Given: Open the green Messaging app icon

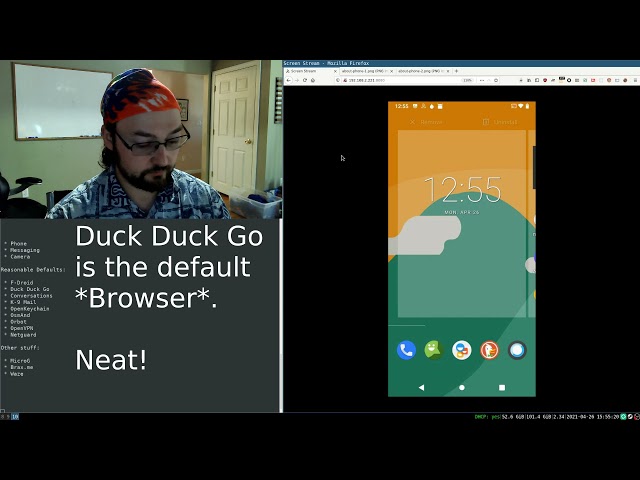Looking at the screenshot, I should coord(434,350).
